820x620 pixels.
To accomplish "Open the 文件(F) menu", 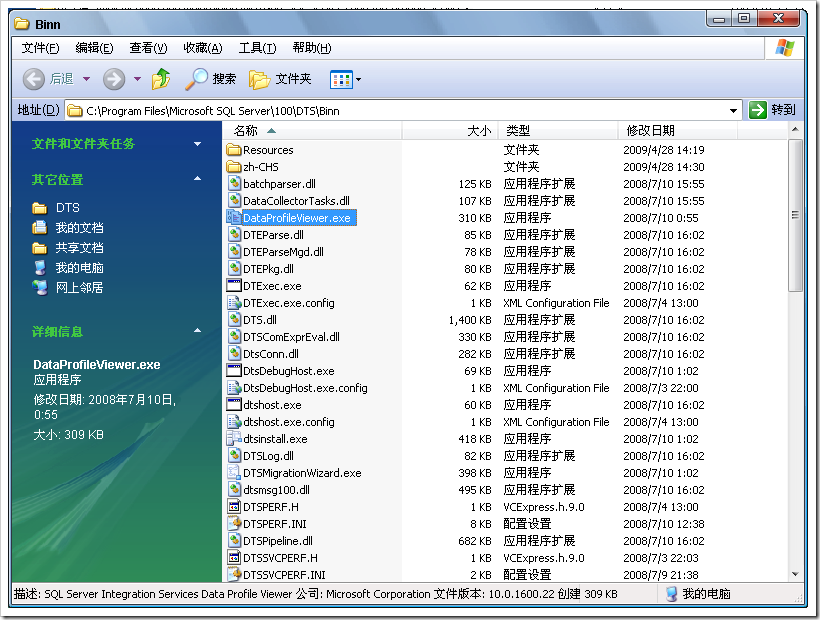I will point(40,48).
